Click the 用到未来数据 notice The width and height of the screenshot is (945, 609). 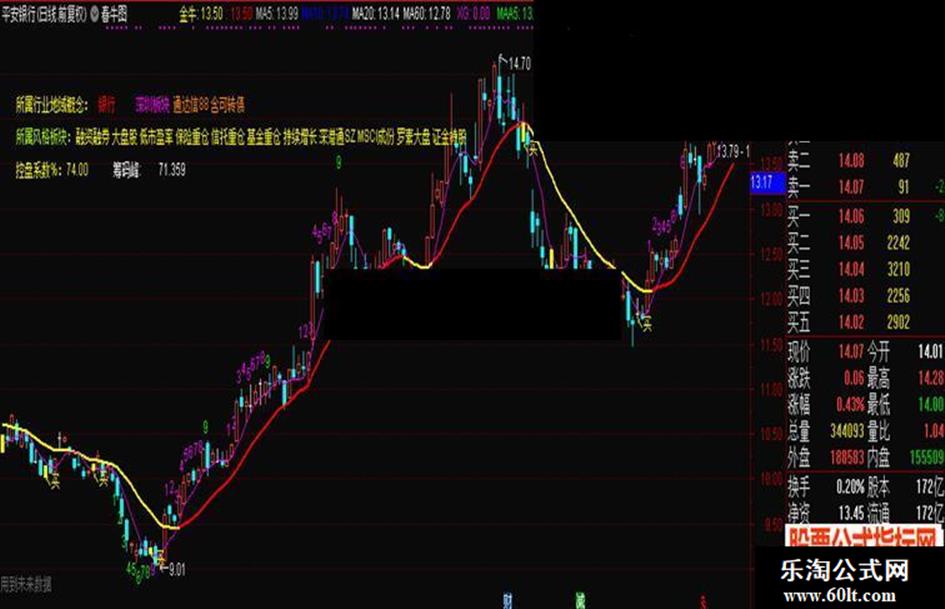tap(26, 584)
